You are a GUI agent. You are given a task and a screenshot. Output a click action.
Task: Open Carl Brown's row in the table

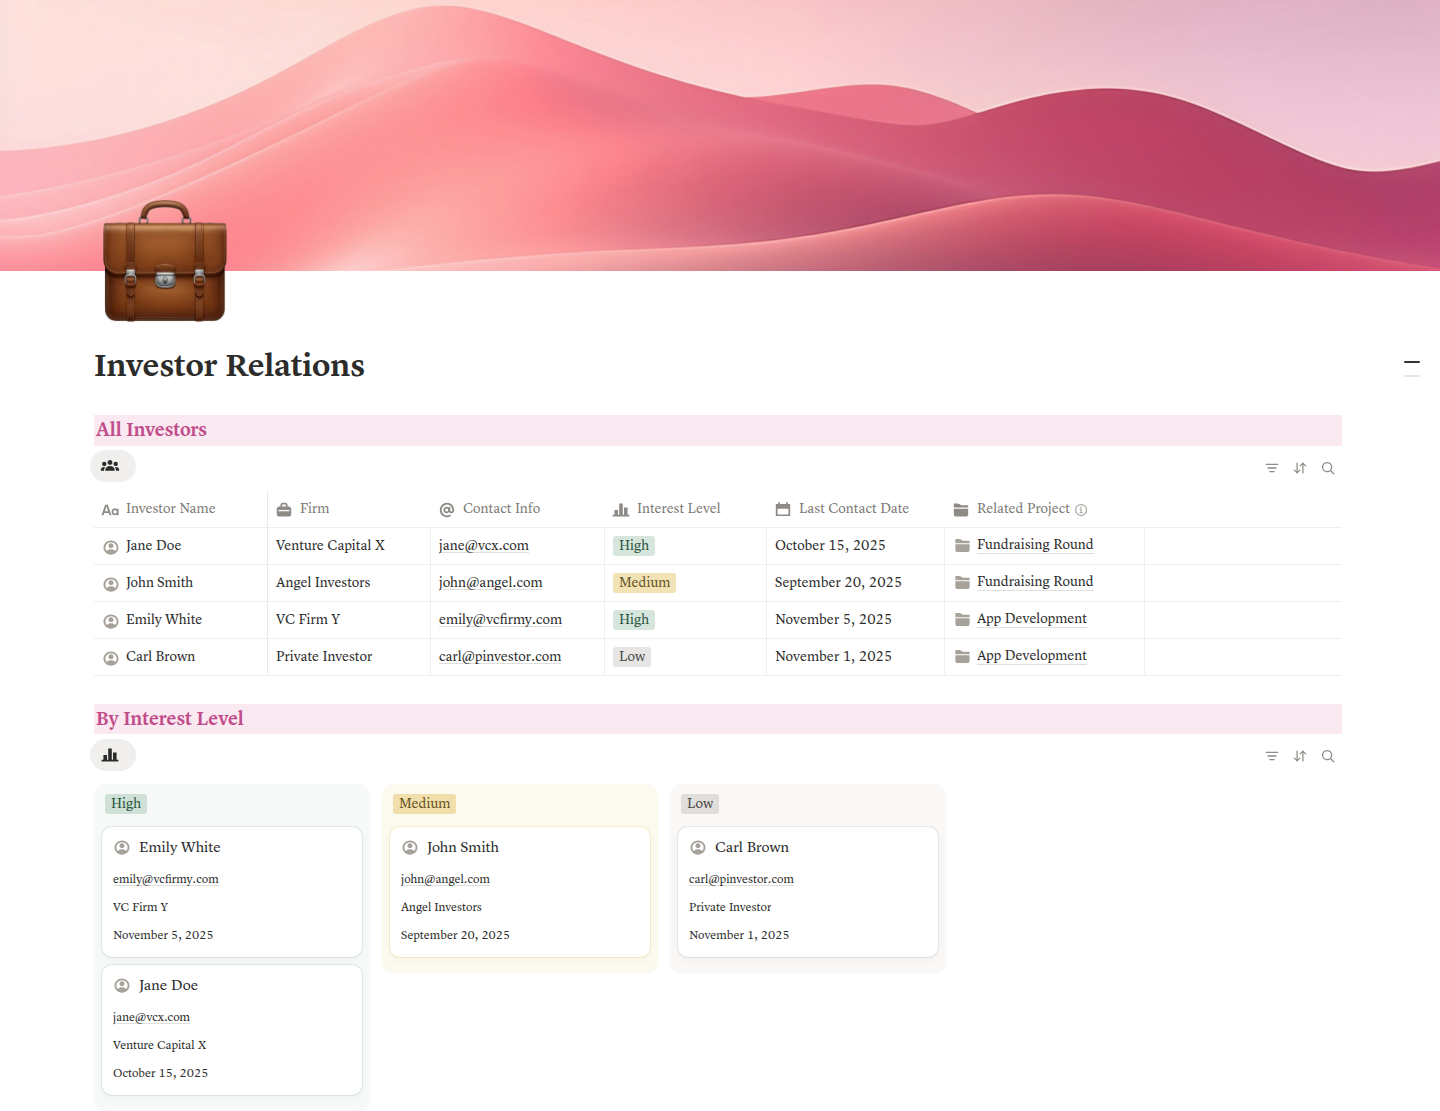click(x=161, y=657)
